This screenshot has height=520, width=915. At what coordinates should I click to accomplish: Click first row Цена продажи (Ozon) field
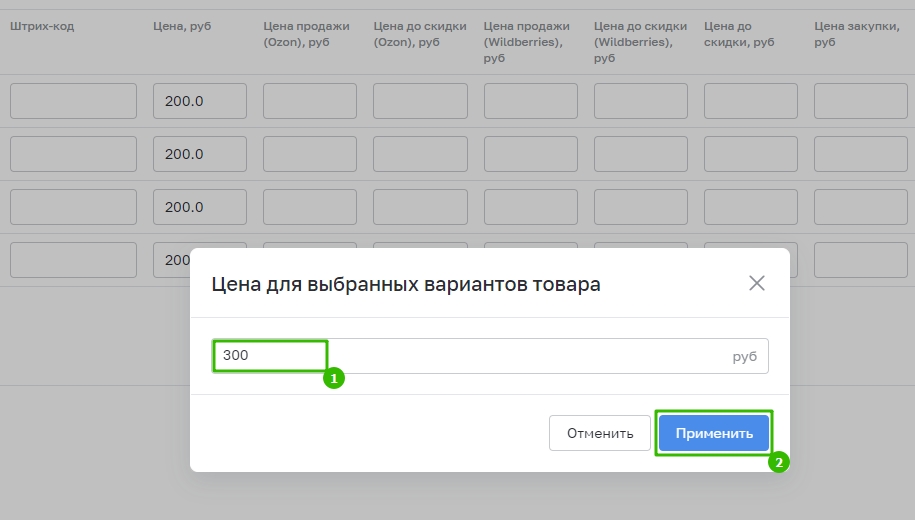(310, 101)
